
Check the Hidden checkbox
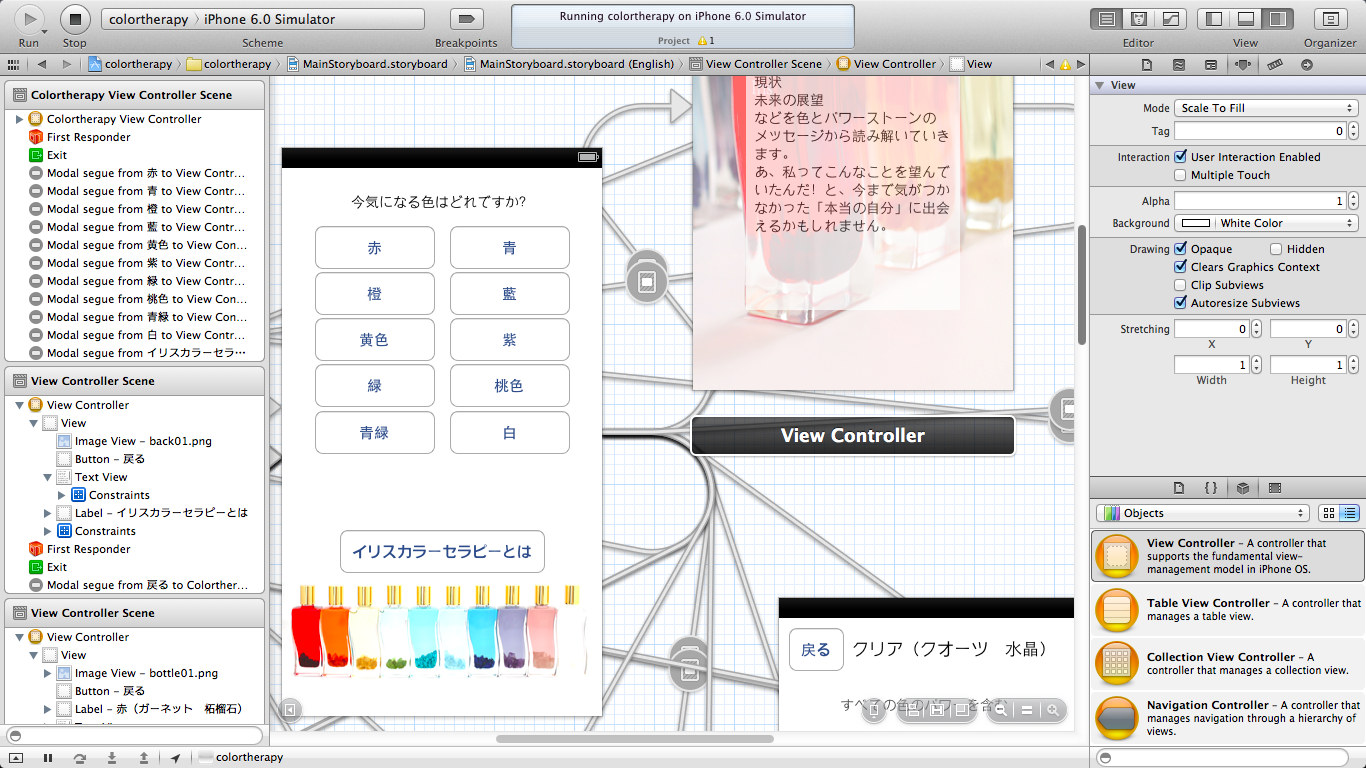coord(1276,249)
